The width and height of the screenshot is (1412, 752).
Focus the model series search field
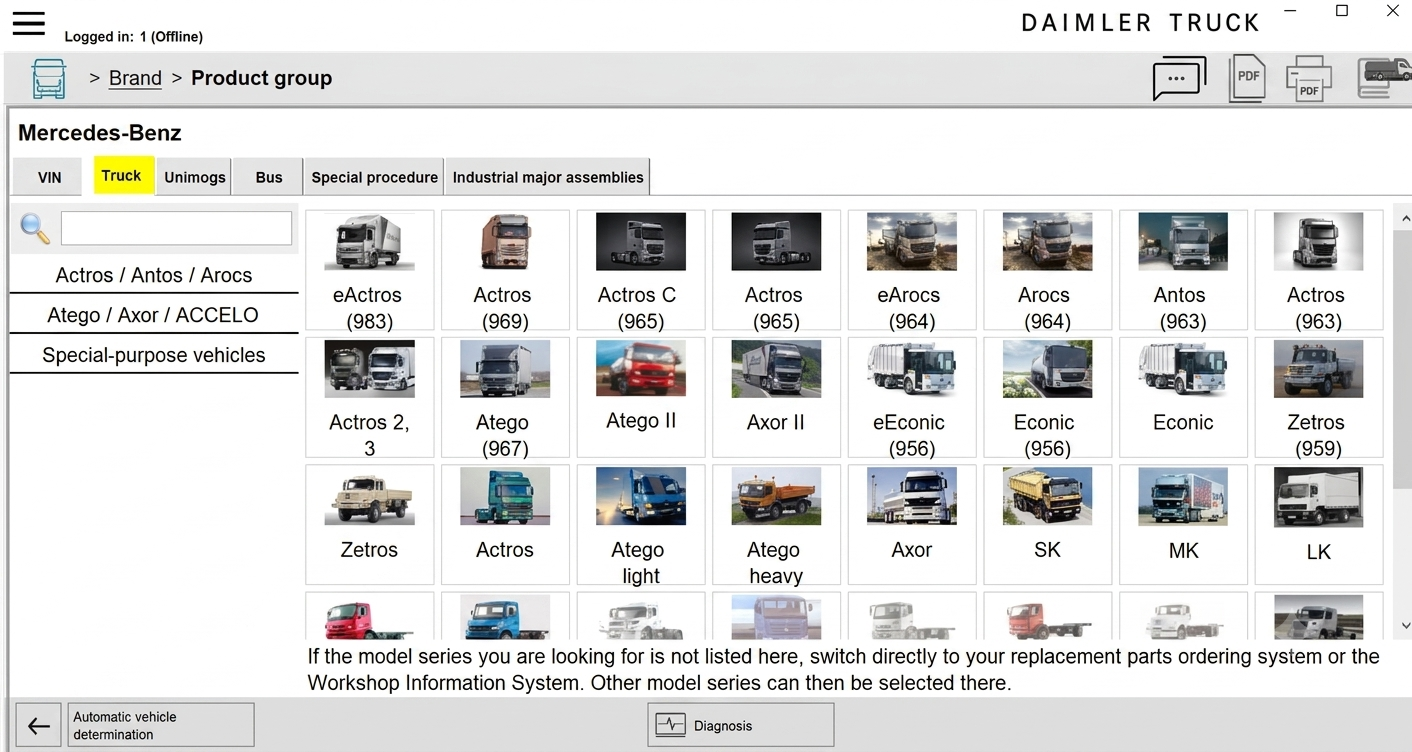pos(177,228)
